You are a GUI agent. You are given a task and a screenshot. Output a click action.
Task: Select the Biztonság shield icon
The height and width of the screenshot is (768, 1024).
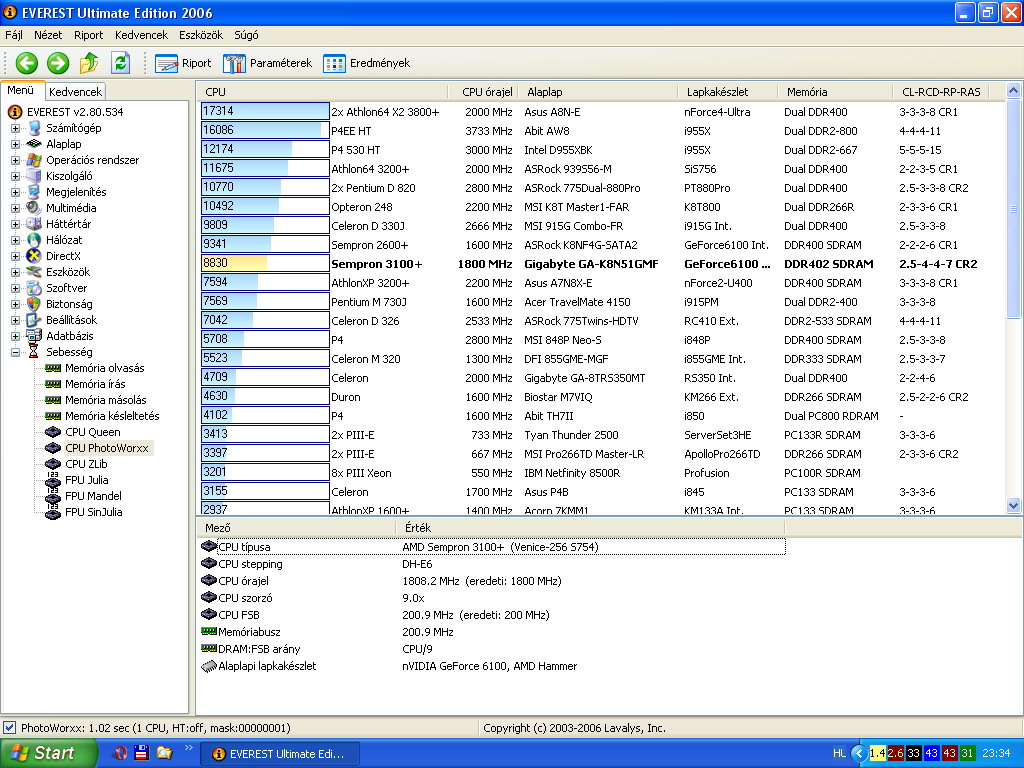pyautogui.click(x=34, y=304)
